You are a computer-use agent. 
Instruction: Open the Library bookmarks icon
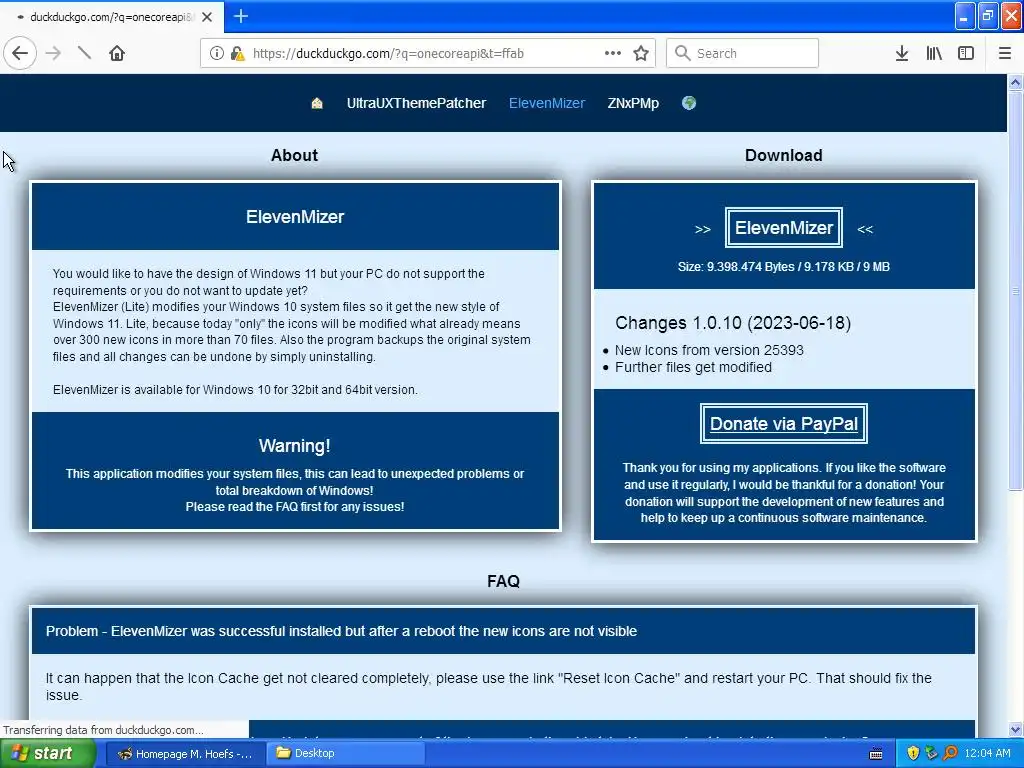(x=934, y=53)
